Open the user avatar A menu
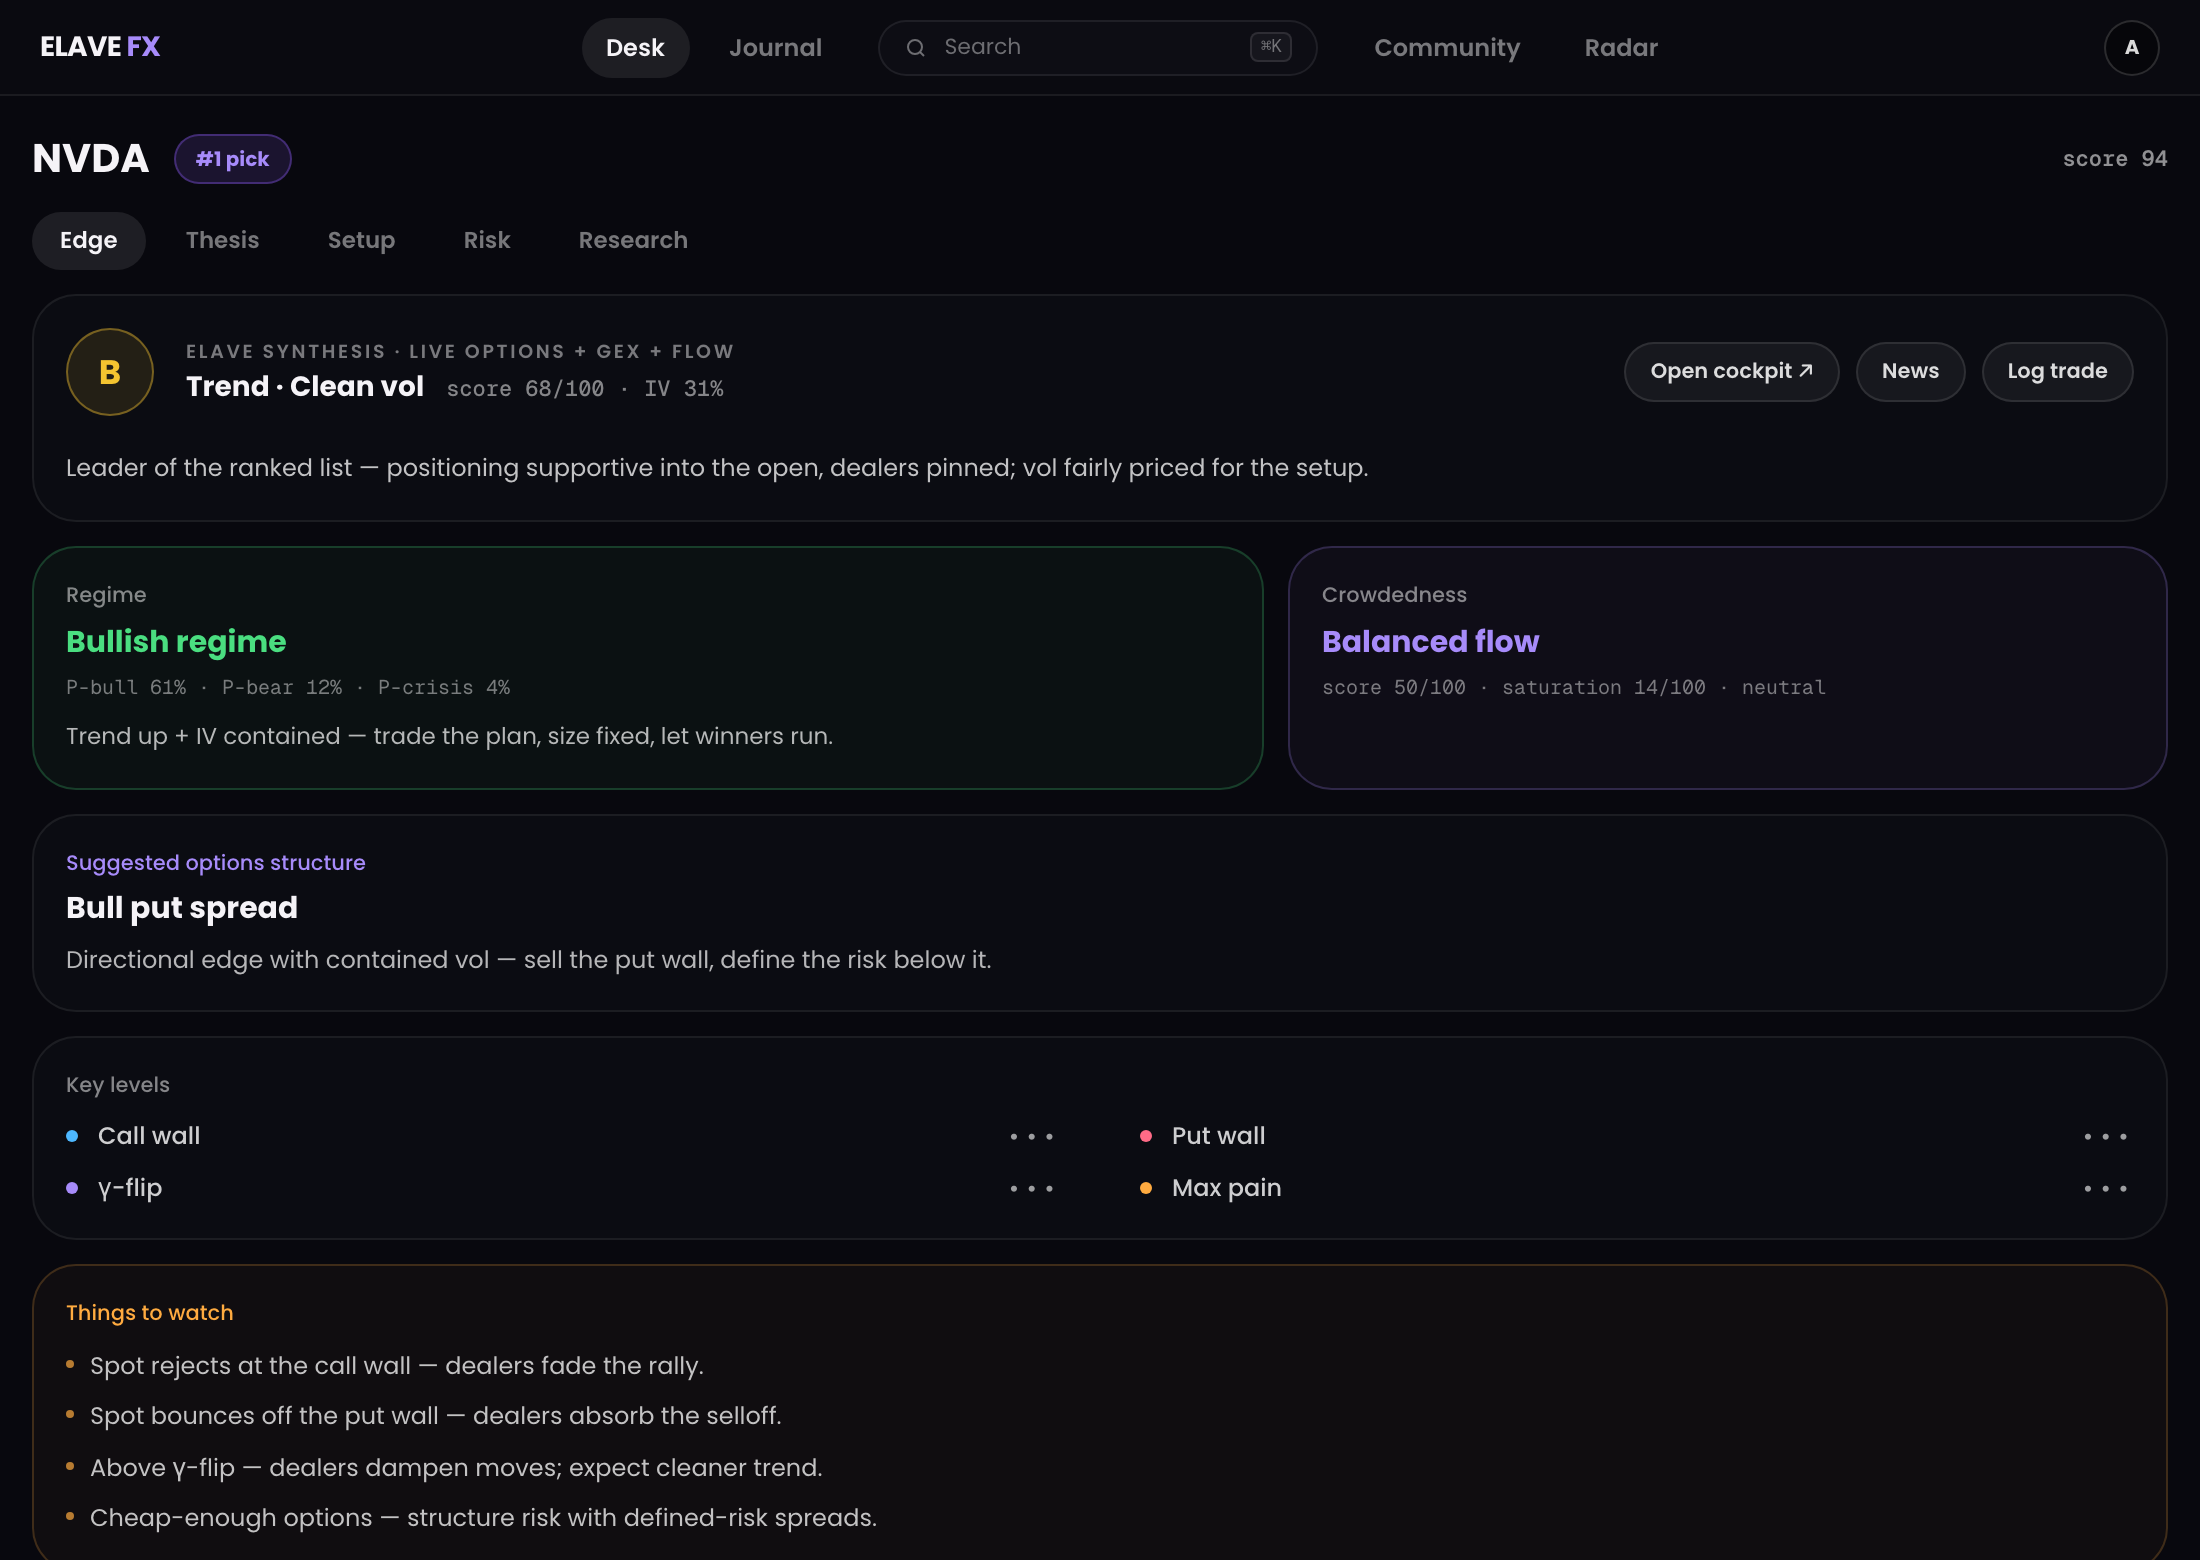Image resolution: width=2200 pixels, height=1560 pixels. [x=2131, y=47]
